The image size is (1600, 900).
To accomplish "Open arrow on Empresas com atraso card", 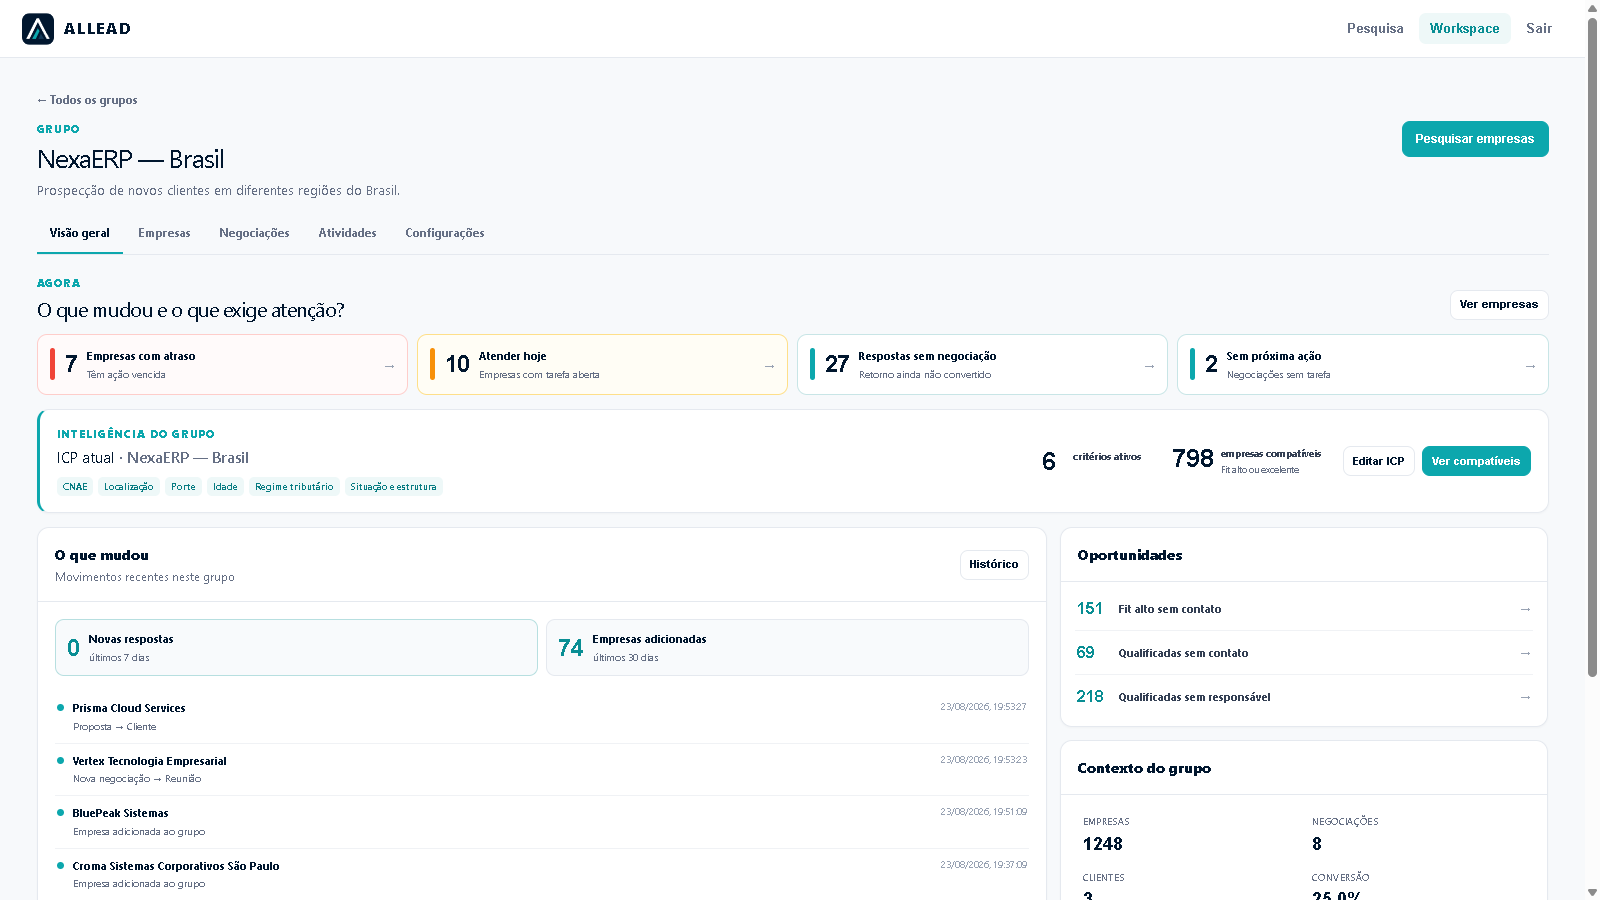I will [x=389, y=366].
